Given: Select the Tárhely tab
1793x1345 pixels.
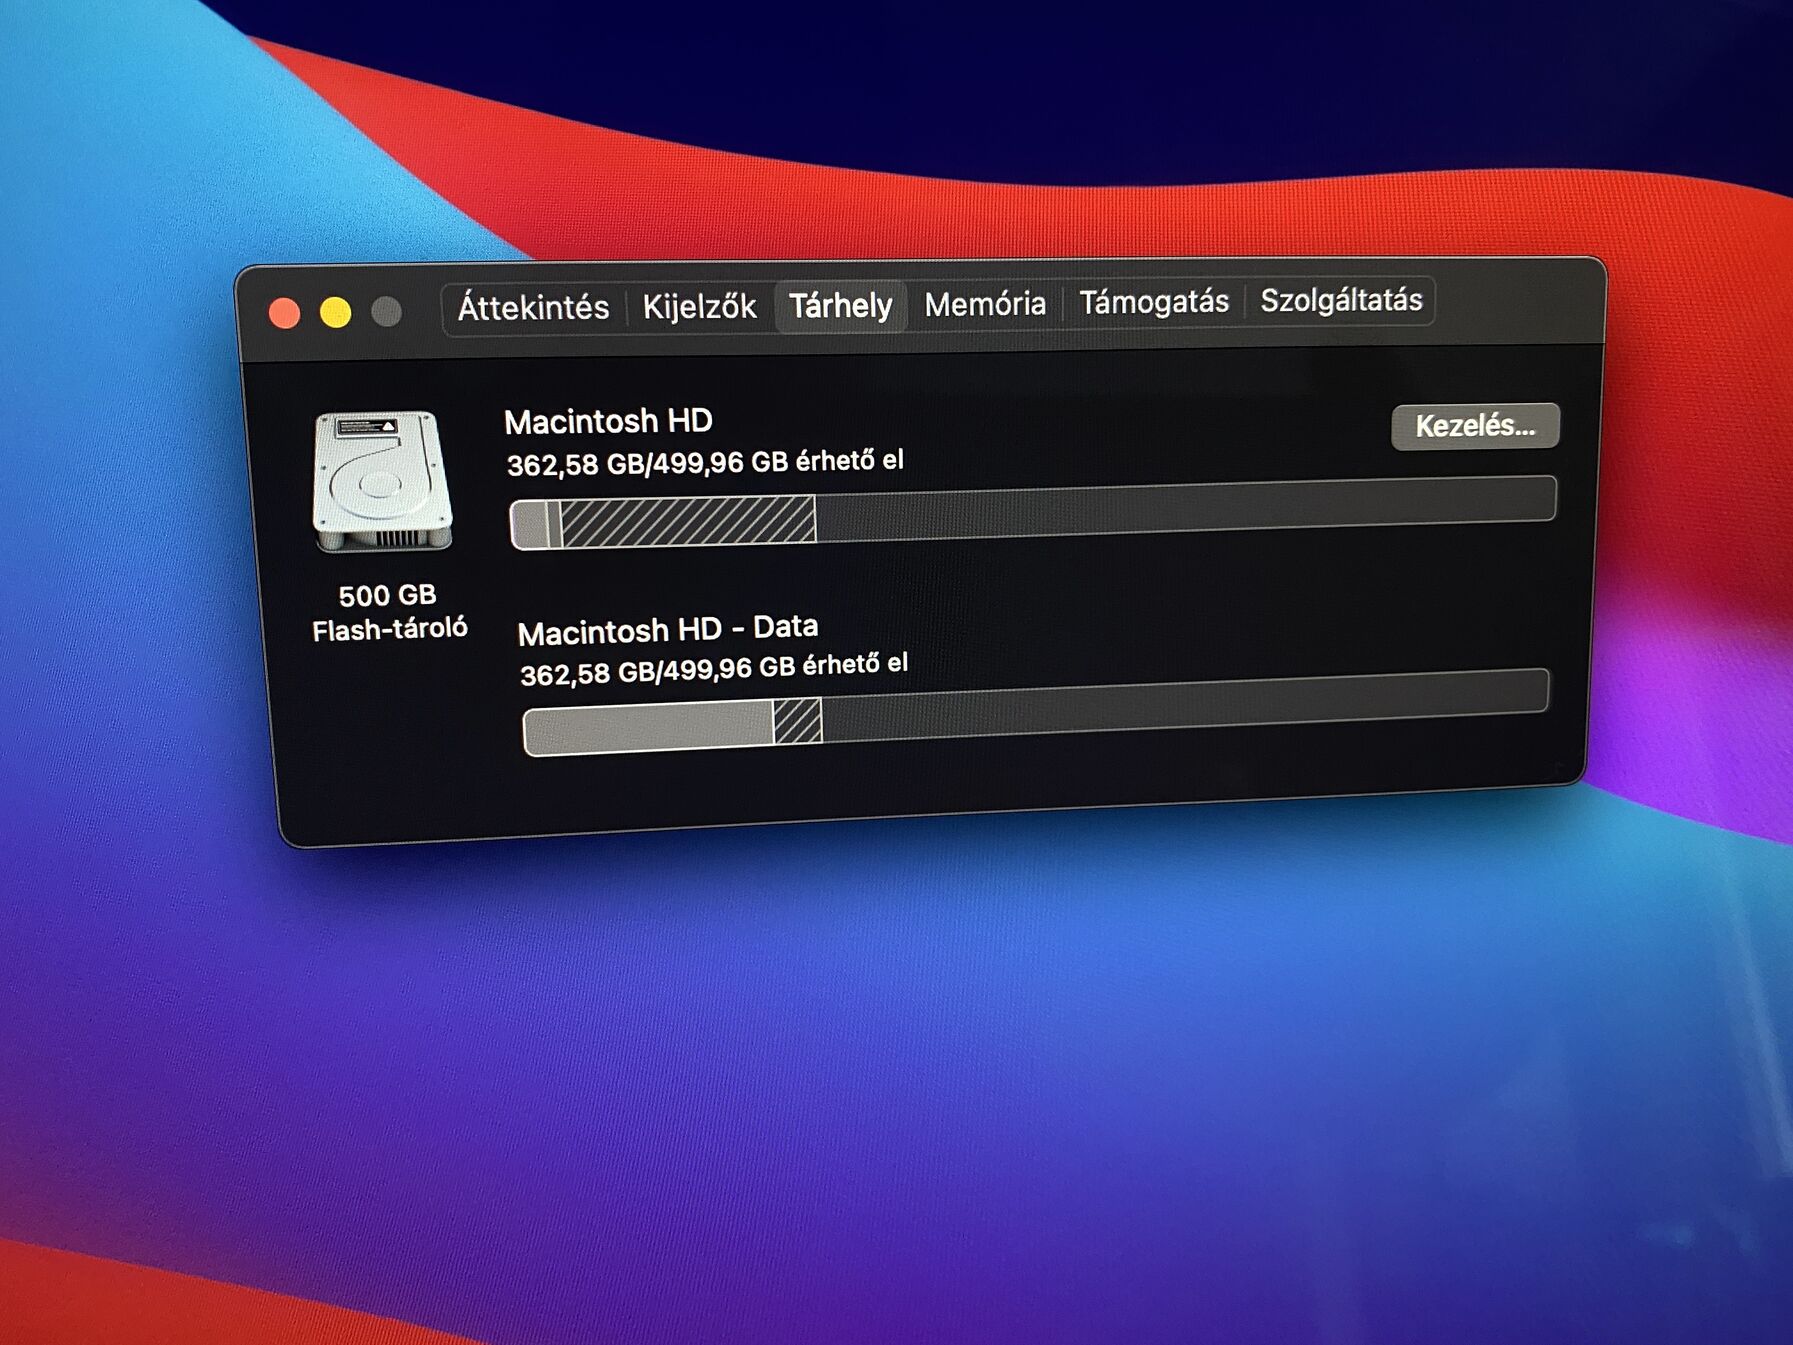Looking at the screenshot, I should (840, 305).
